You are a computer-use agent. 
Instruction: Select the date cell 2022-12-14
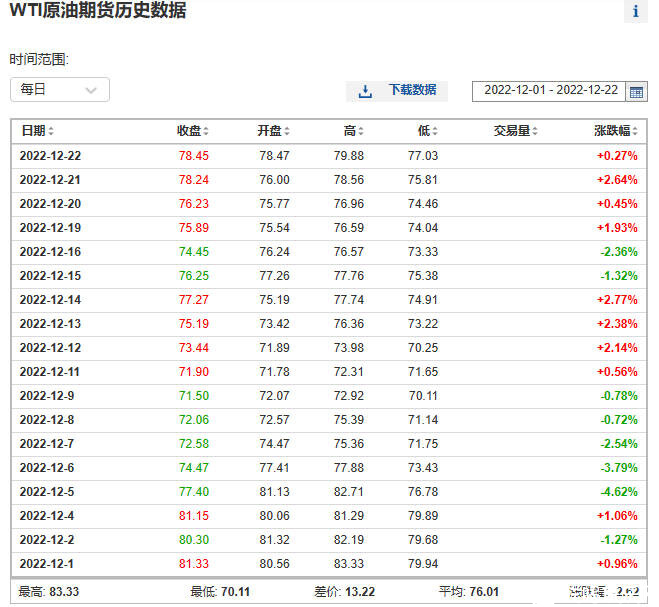(x=50, y=300)
